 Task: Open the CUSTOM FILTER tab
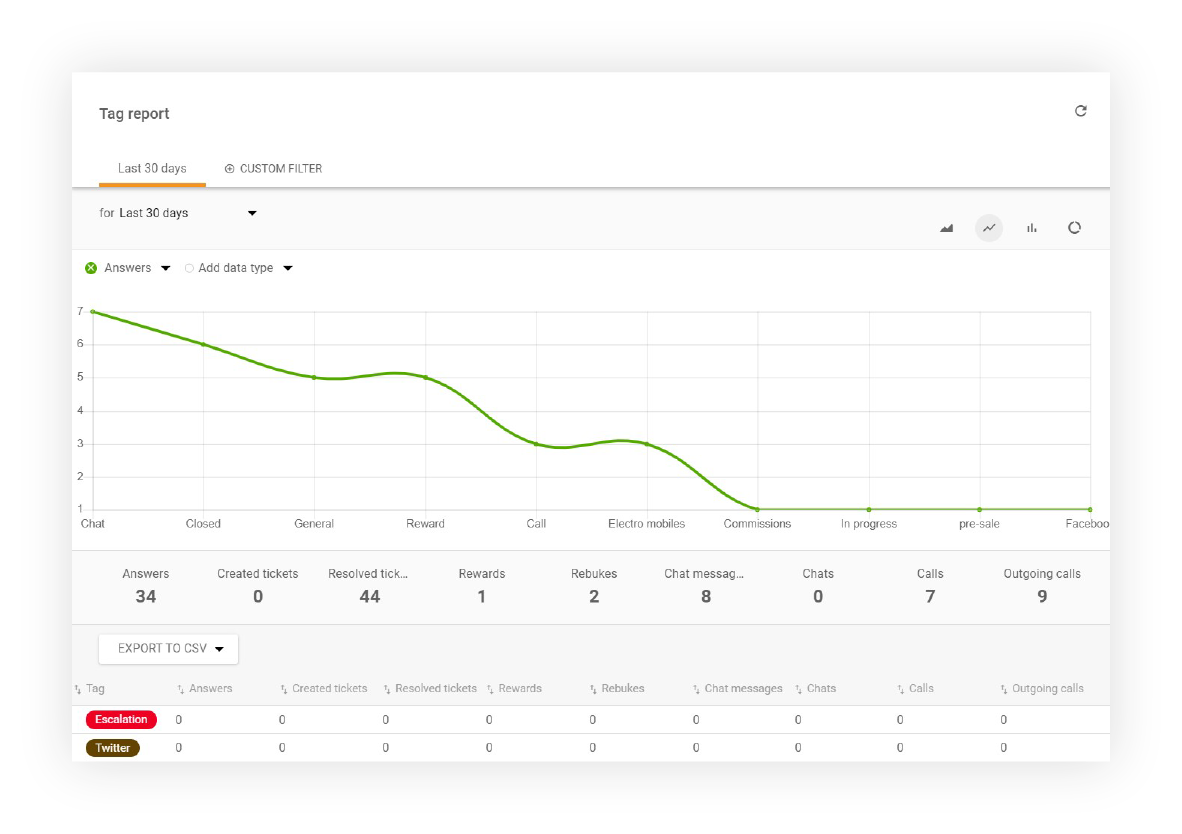[x=273, y=168]
